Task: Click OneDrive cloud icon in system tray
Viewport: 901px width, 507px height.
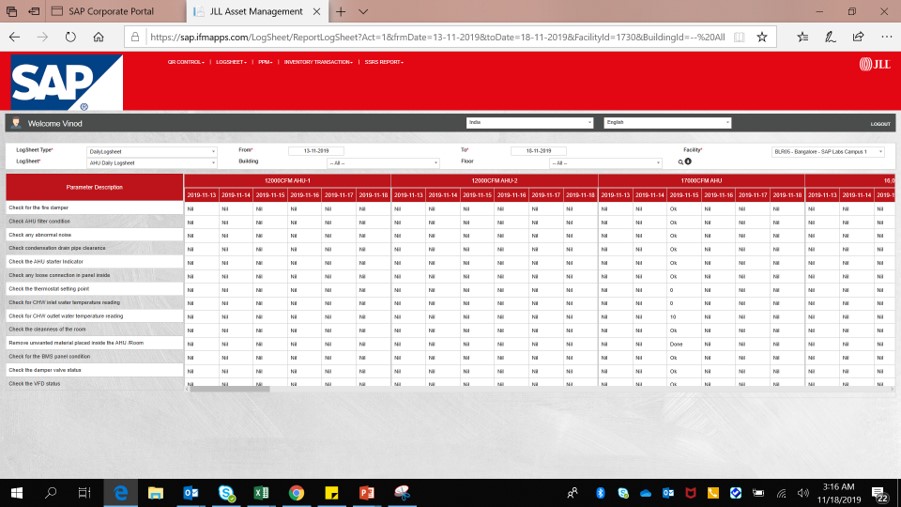Action: [645, 493]
